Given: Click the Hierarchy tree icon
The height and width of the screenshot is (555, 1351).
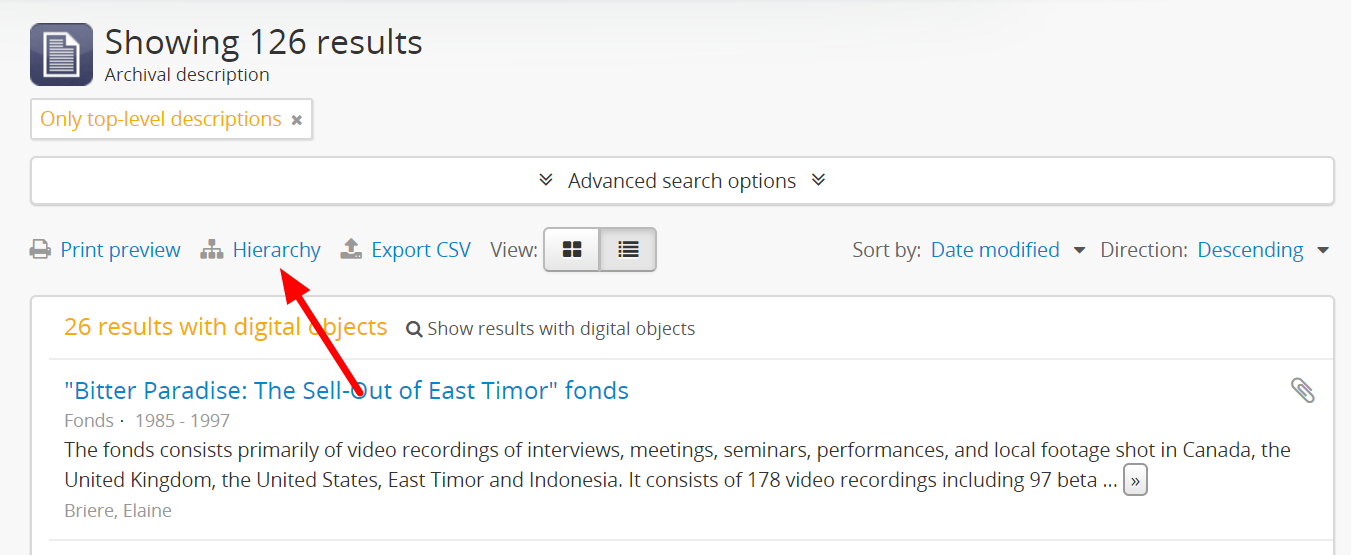Looking at the screenshot, I should 211,250.
